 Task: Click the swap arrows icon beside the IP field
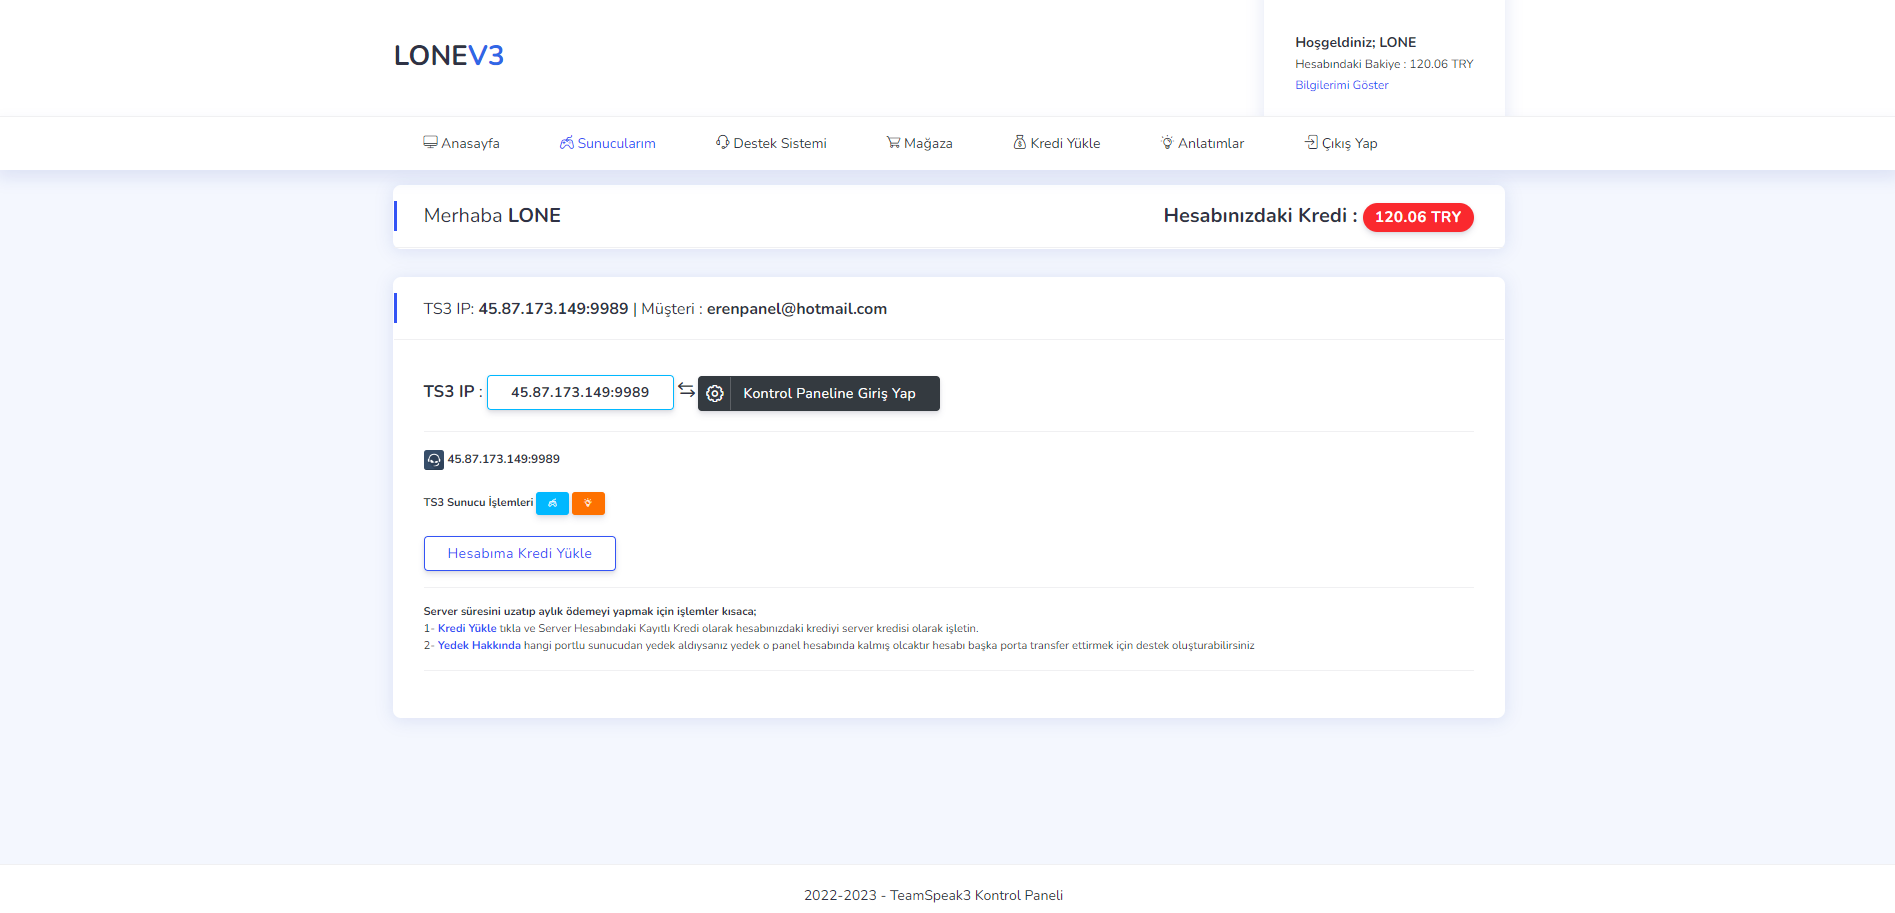(686, 390)
